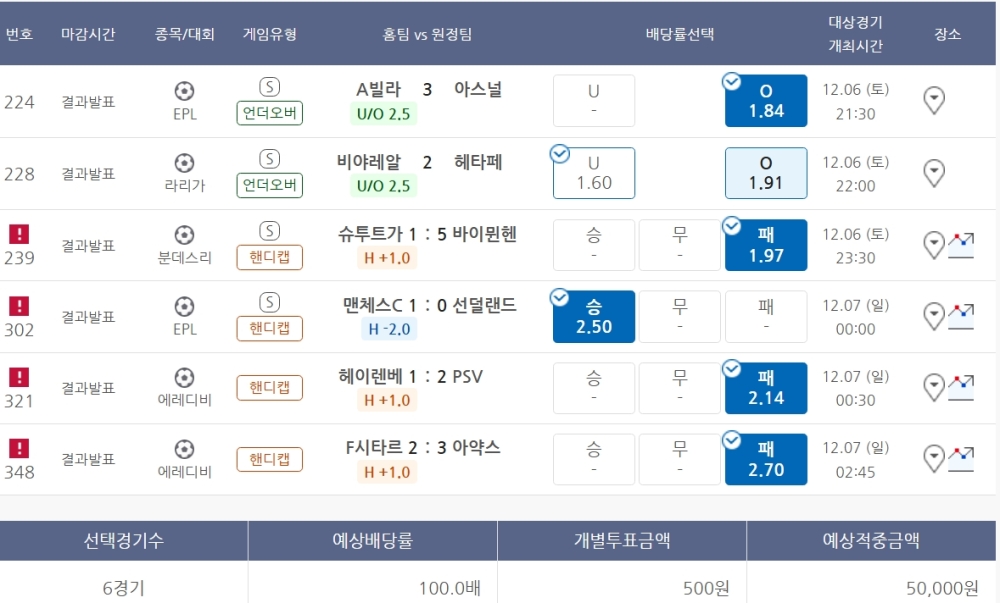1000x603 pixels.
Task: Click 배당률선택 column header
Action: pyautogui.click(x=680, y=34)
